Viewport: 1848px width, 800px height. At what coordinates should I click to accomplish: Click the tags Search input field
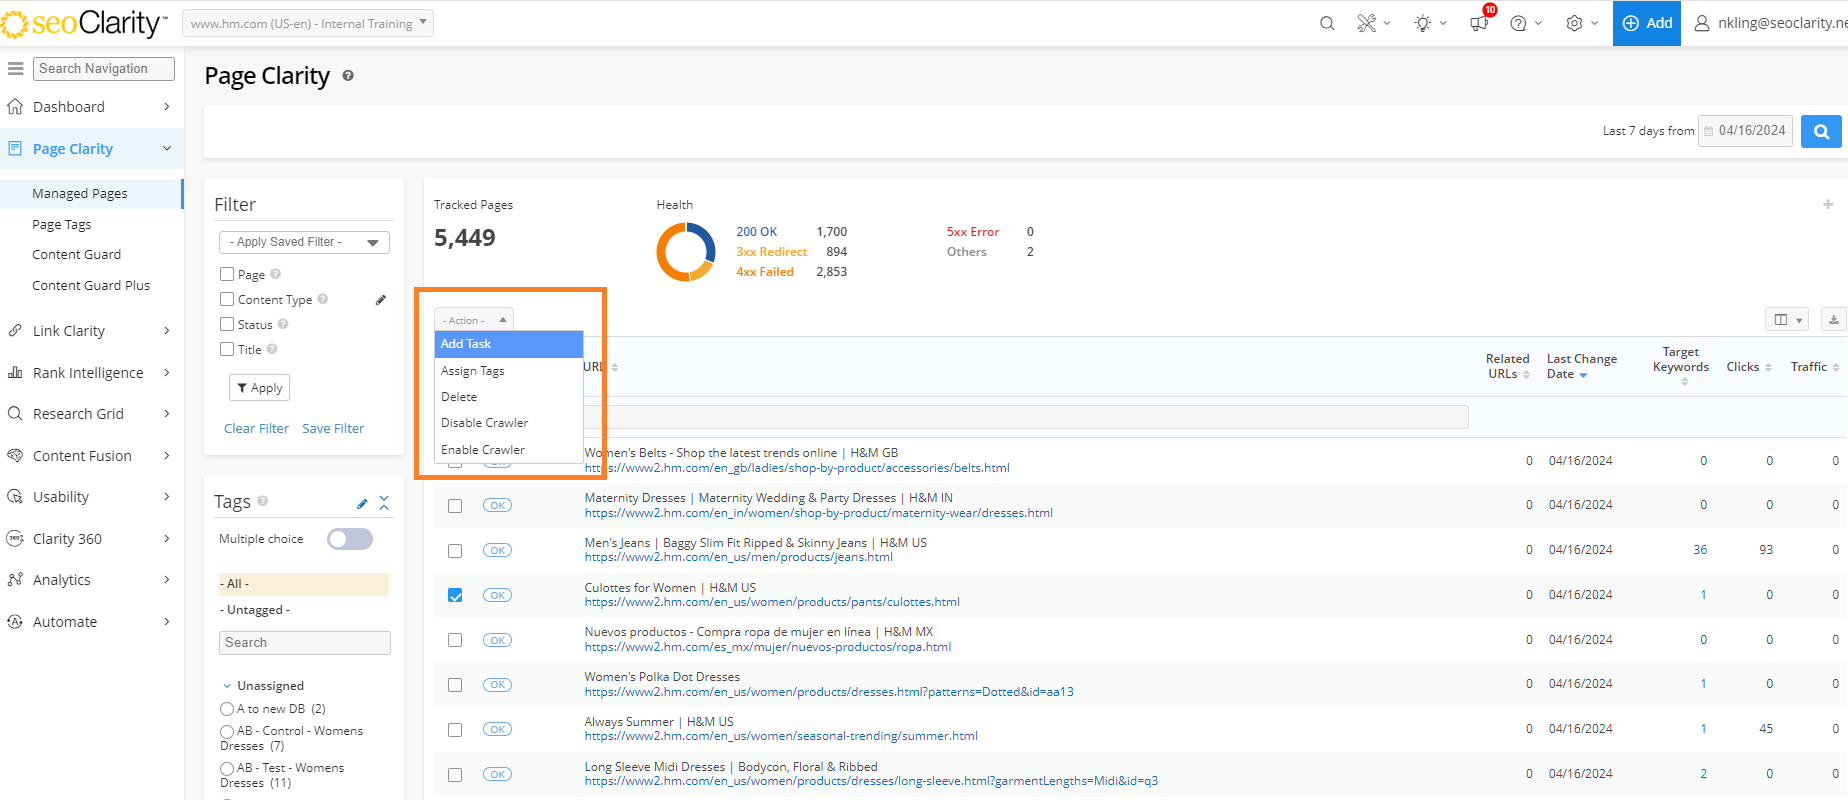[304, 643]
